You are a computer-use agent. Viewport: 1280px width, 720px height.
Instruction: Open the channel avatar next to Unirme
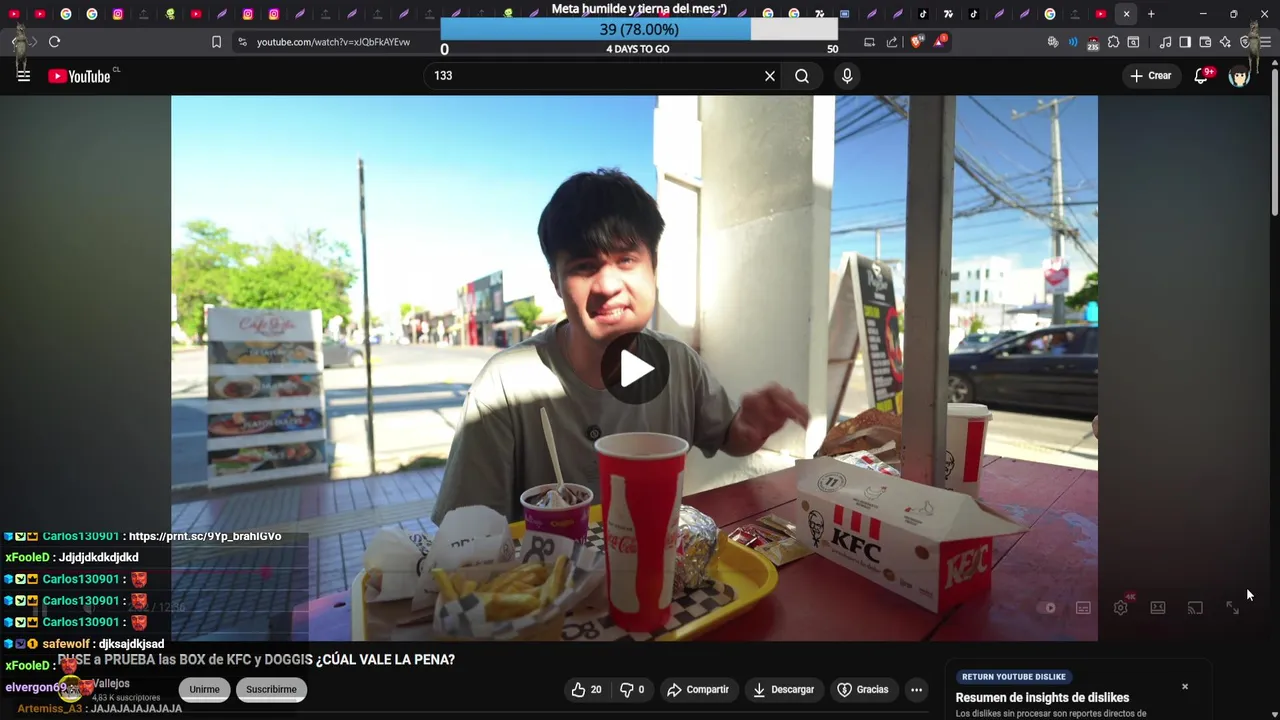click(x=72, y=689)
